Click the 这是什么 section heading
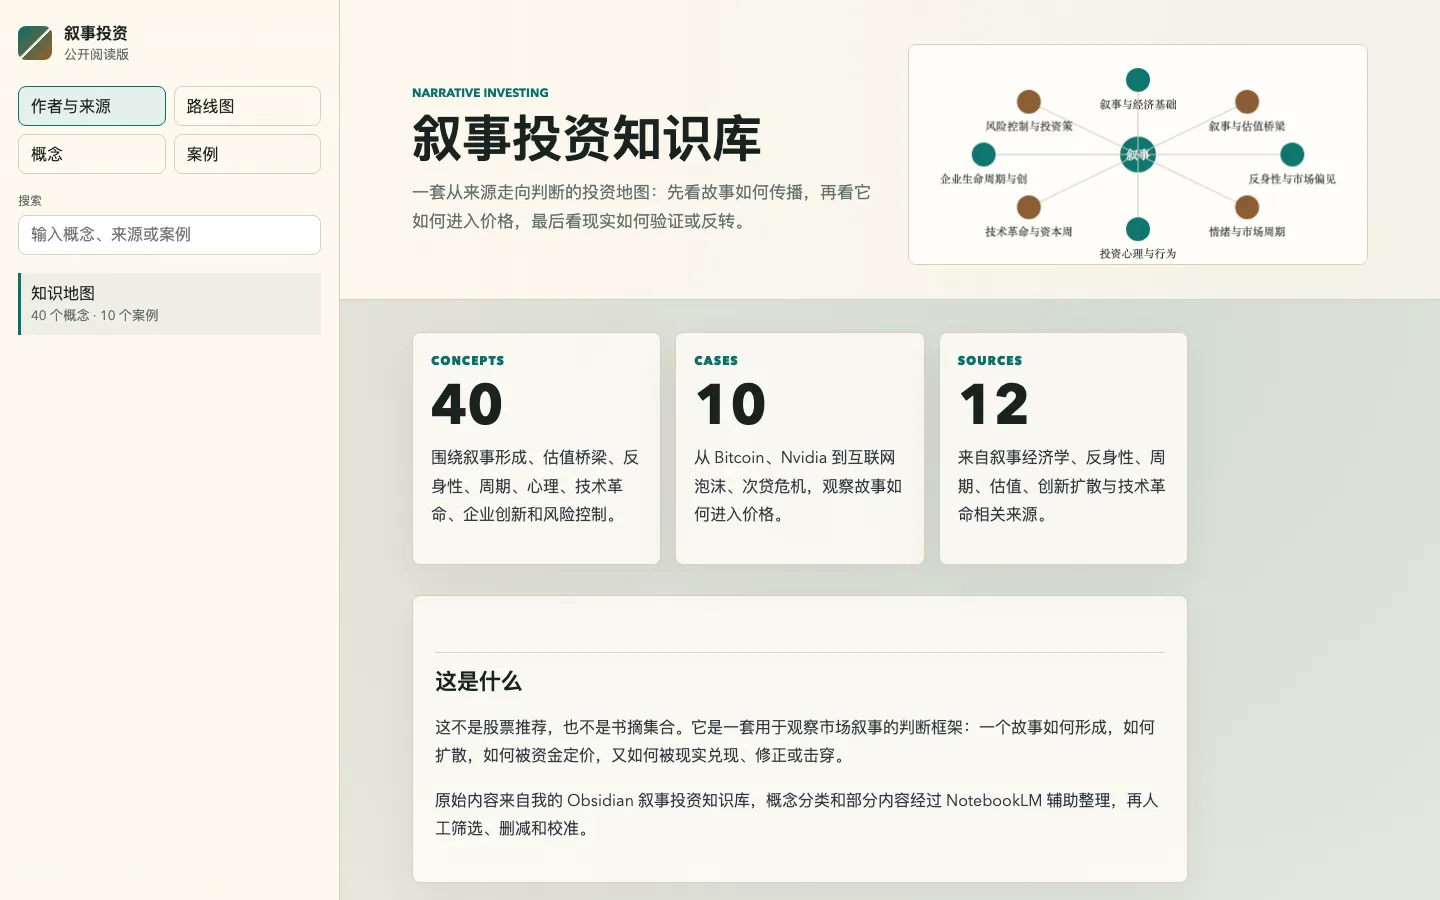The image size is (1440, 900). coord(478,682)
